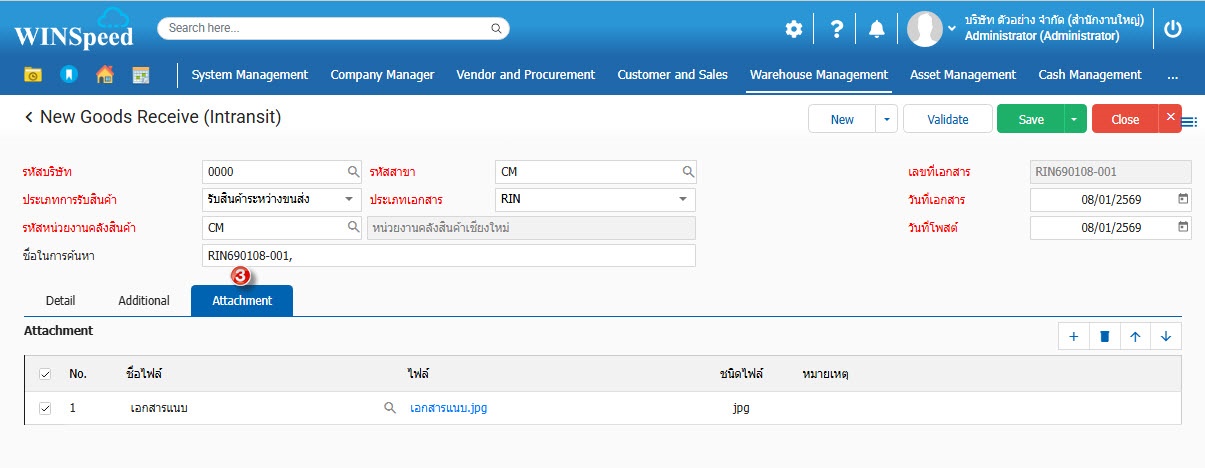Toggle the select-all checkbox in table header
This screenshot has width=1205, height=468.
click(45, 374)
